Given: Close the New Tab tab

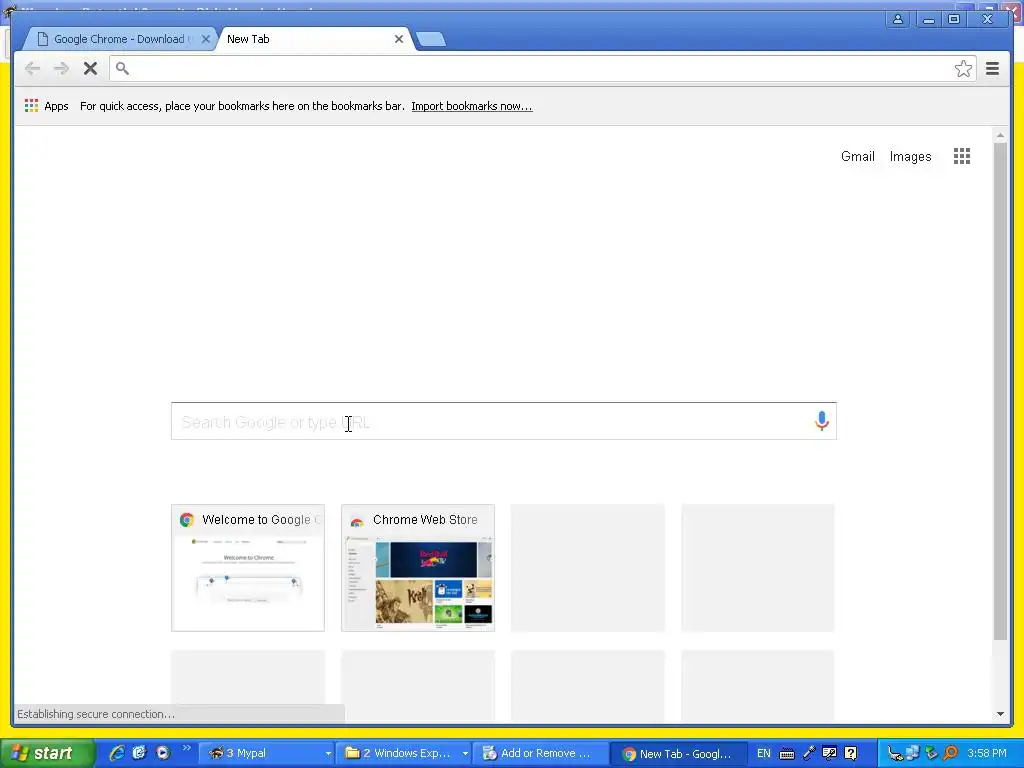Looking at the screenshot, I should click(398, 39).
